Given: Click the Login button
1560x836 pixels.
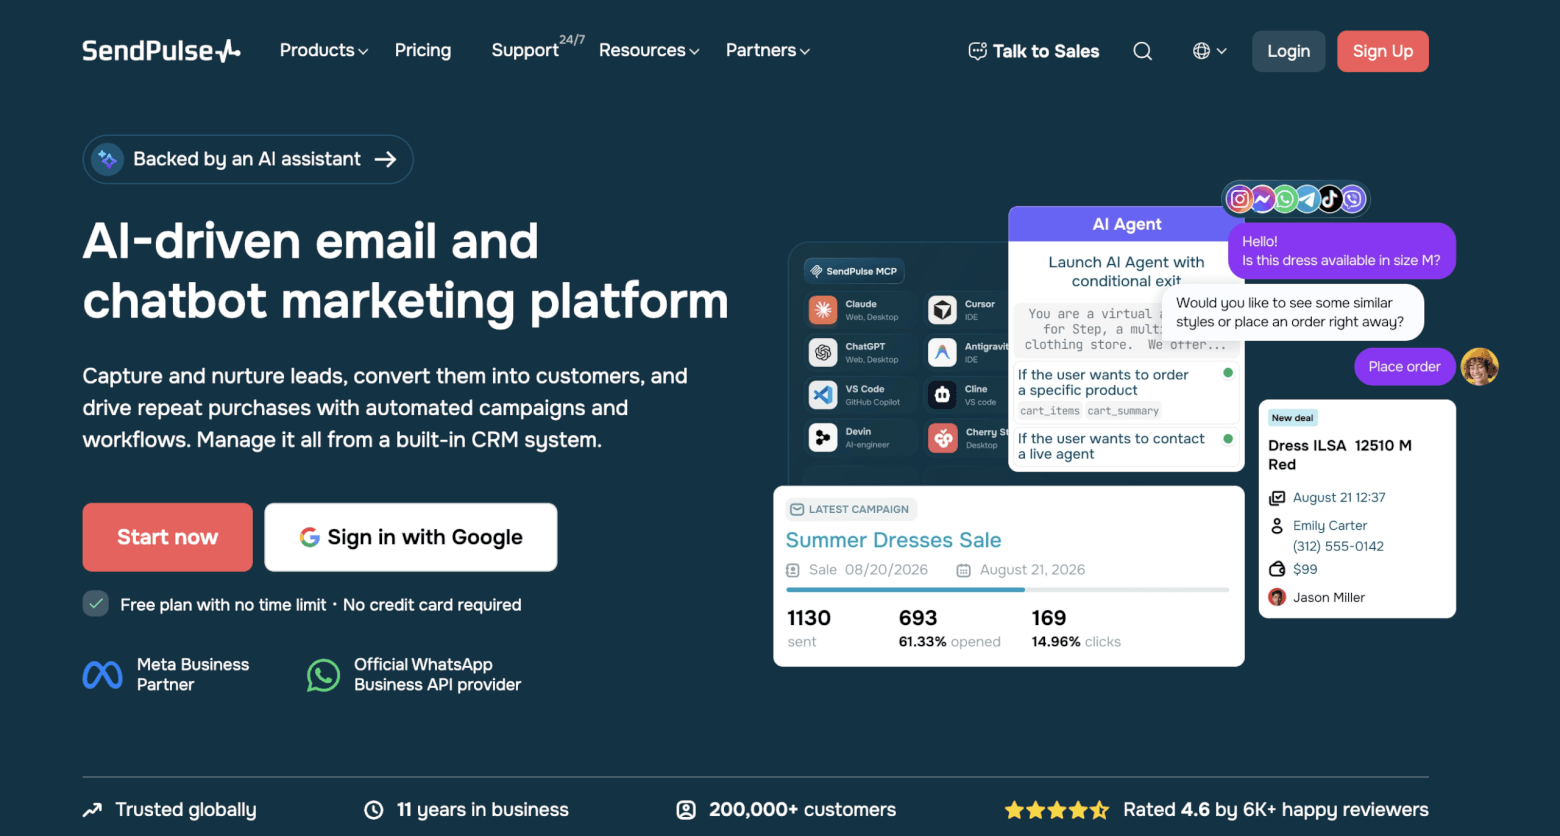Looking at the screenshot, I should point(1288,51).
